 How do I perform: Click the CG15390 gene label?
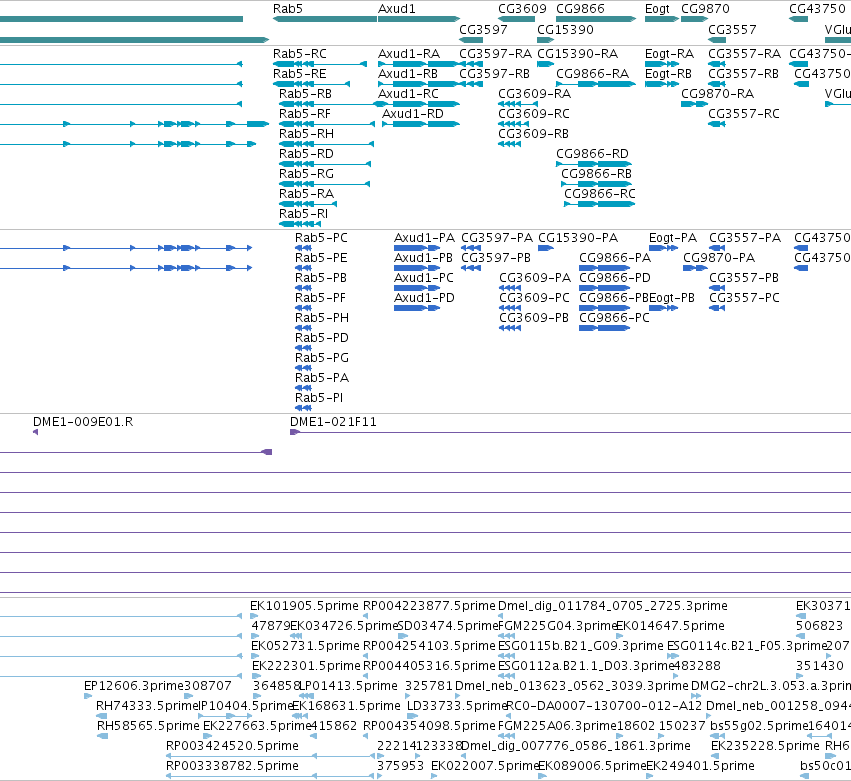565,30
